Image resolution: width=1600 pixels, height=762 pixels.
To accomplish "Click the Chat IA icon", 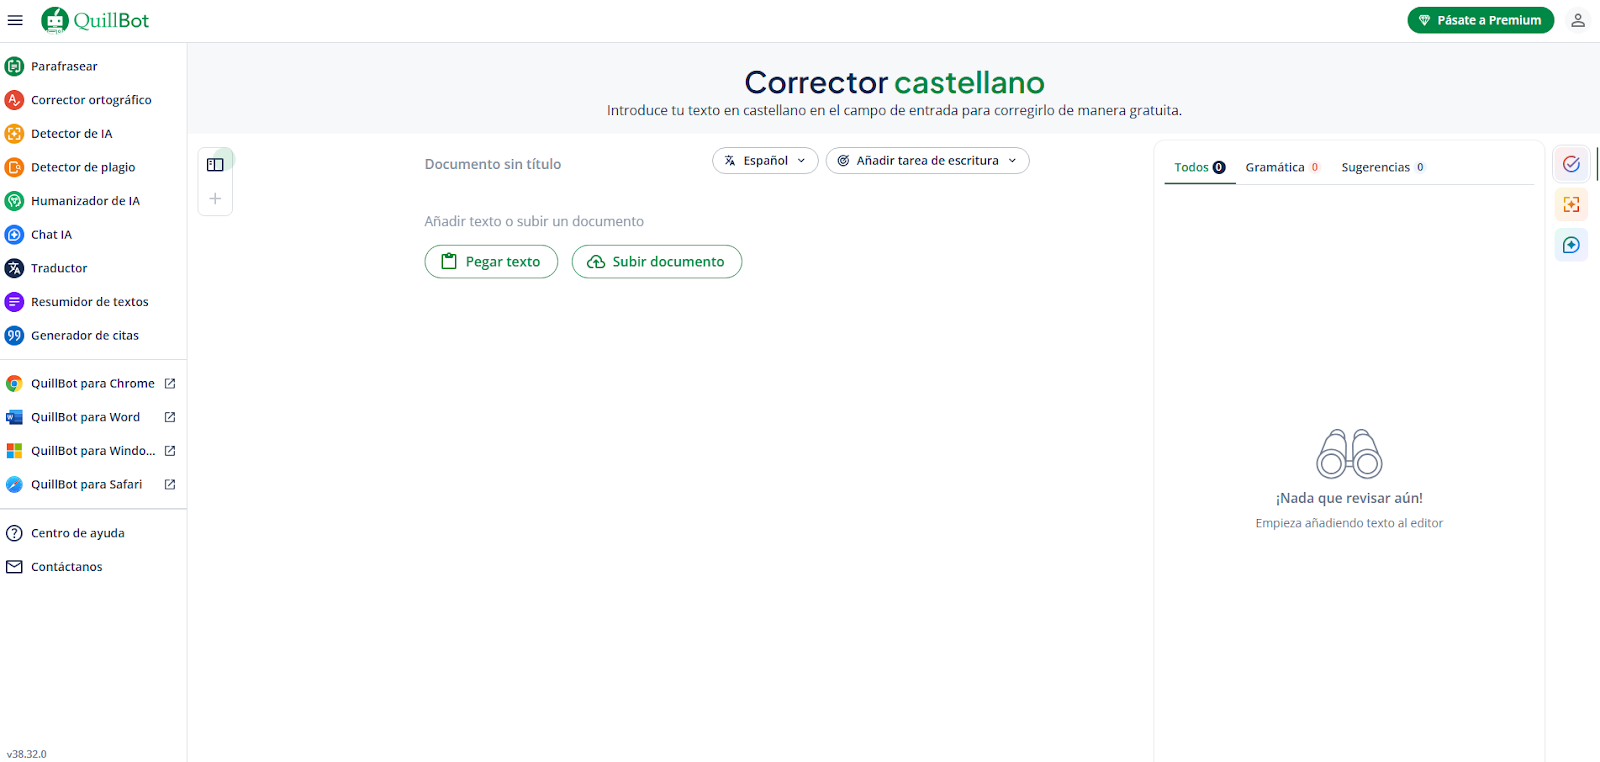I will pyautogui.click(x=14, y=234).
